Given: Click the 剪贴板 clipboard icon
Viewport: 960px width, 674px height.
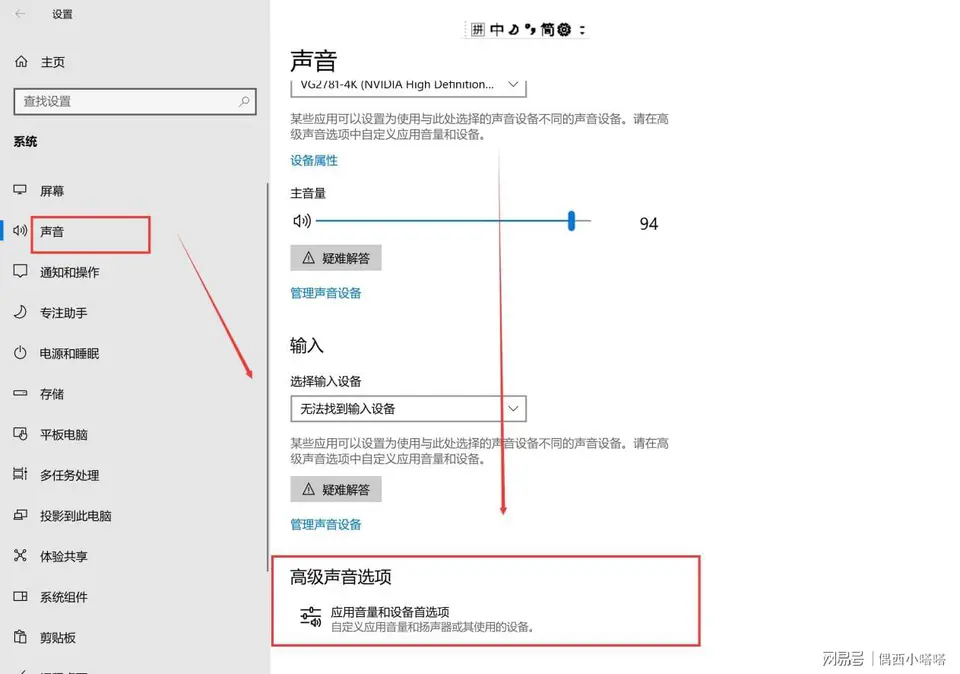Looking at the screenshot, I should coord(20,638).
